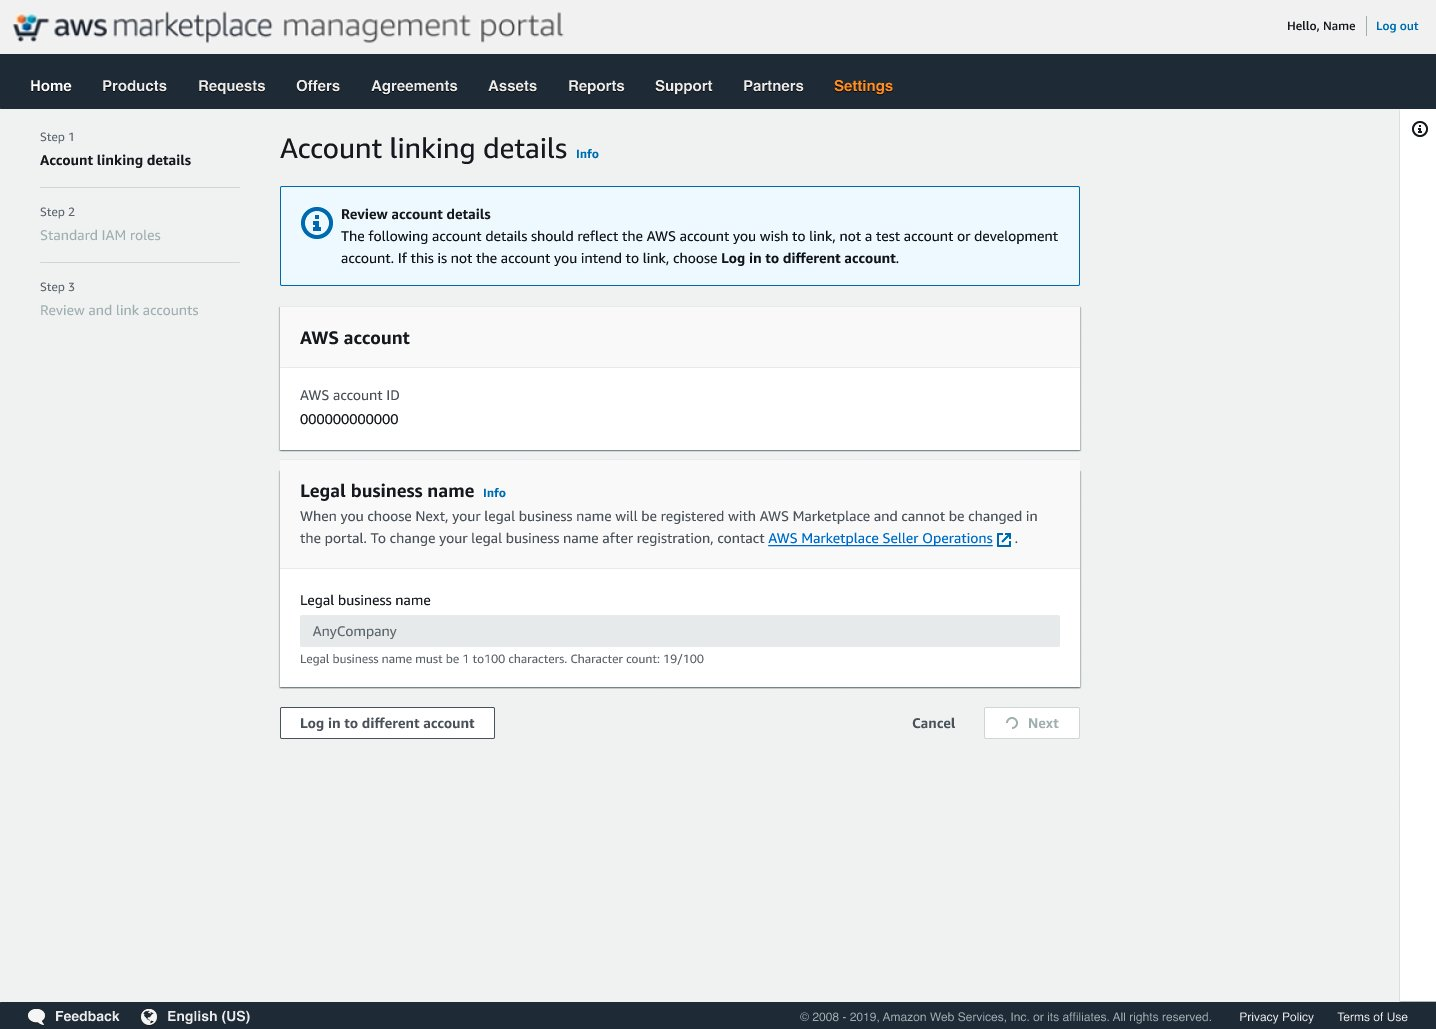Click the Feedback speech bubble icon
The height and width of the screenshot is (1029, 1436).
(x=37, y=1016)
